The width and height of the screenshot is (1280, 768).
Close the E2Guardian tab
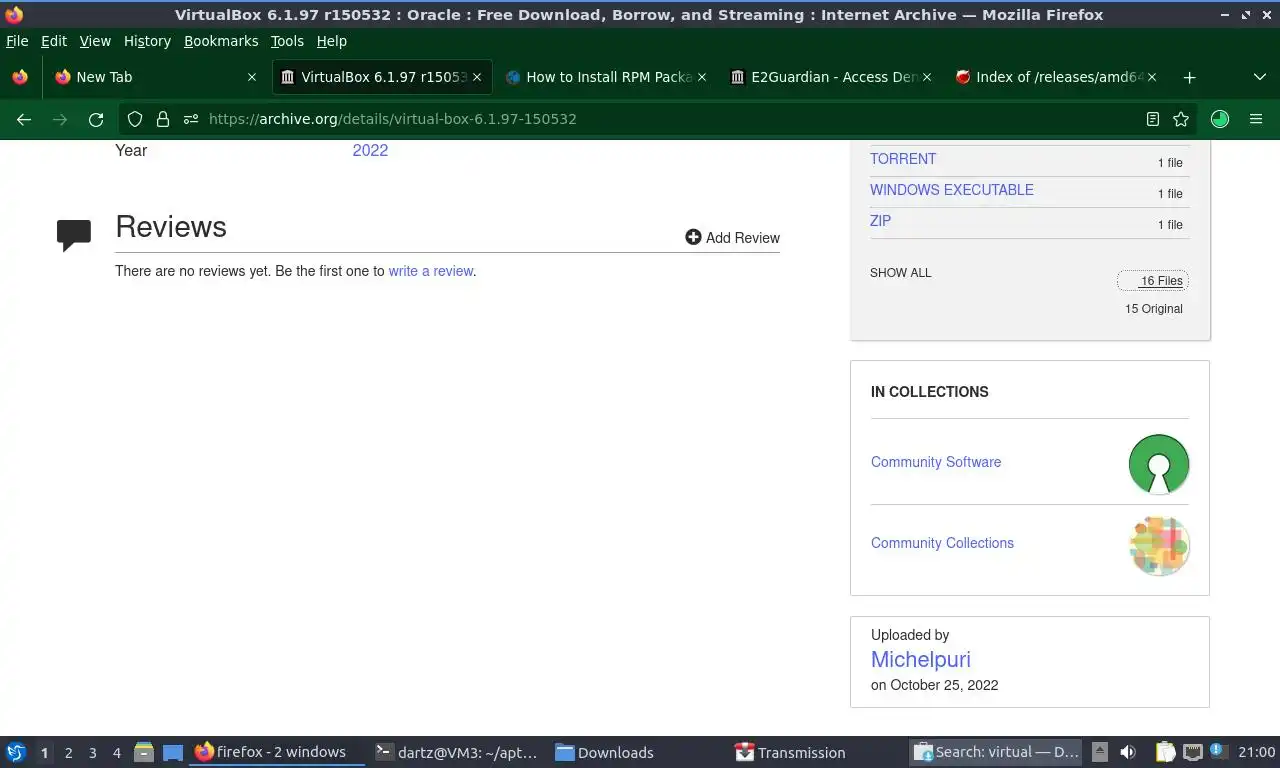927,77
